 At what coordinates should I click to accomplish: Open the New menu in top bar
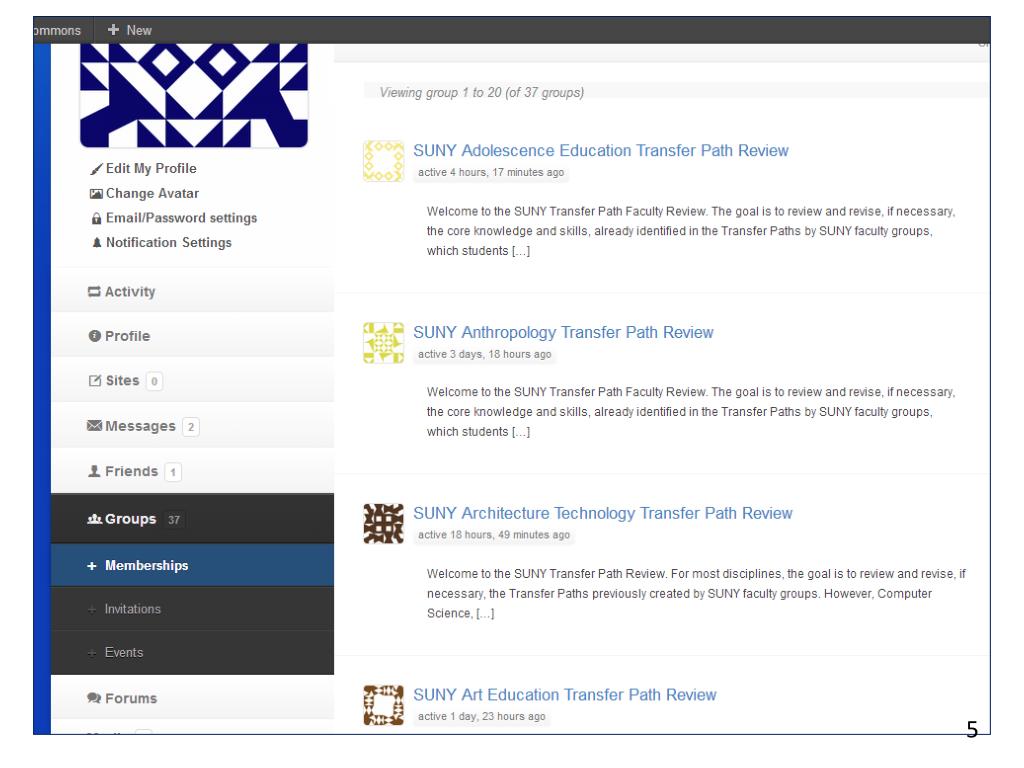click(129, 30)
